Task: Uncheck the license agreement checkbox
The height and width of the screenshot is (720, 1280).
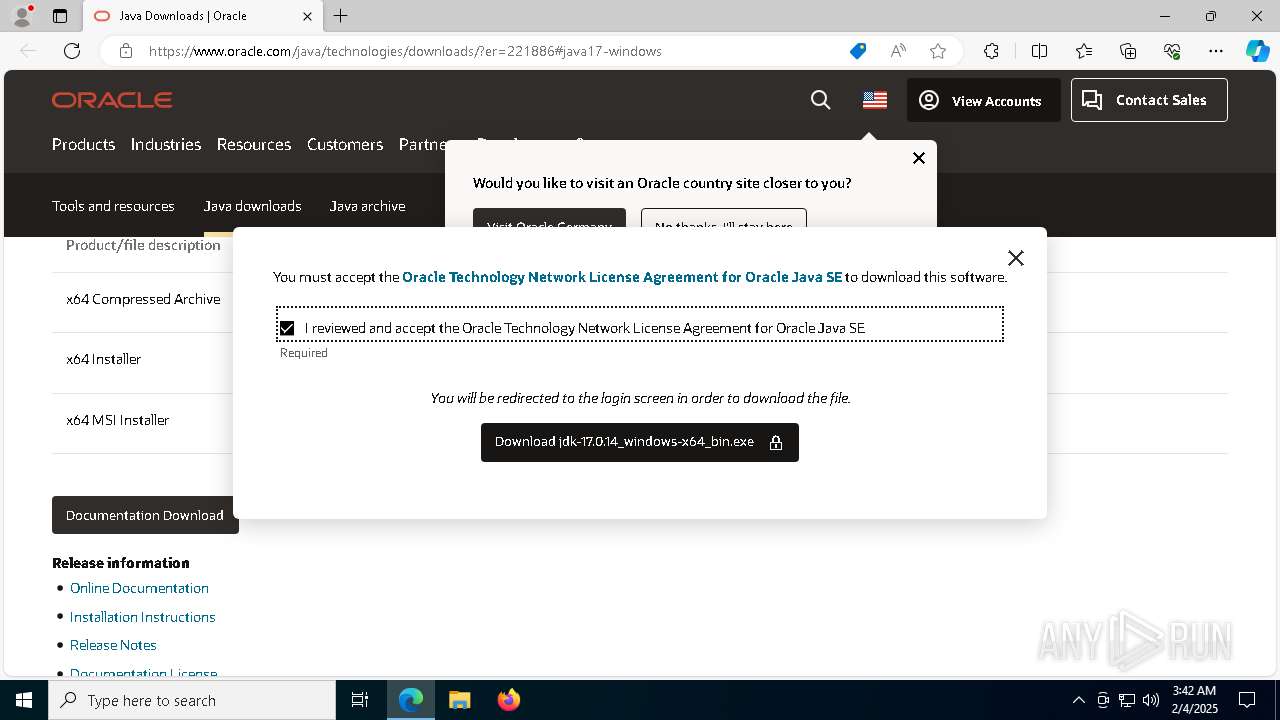Action: pyautogui.click(x=287, y=328)
